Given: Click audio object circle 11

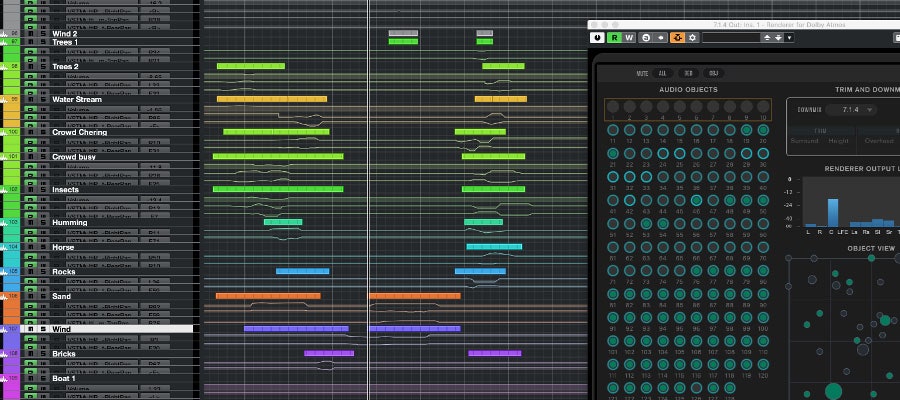Looking at the screenshot, I should point(611,130).
